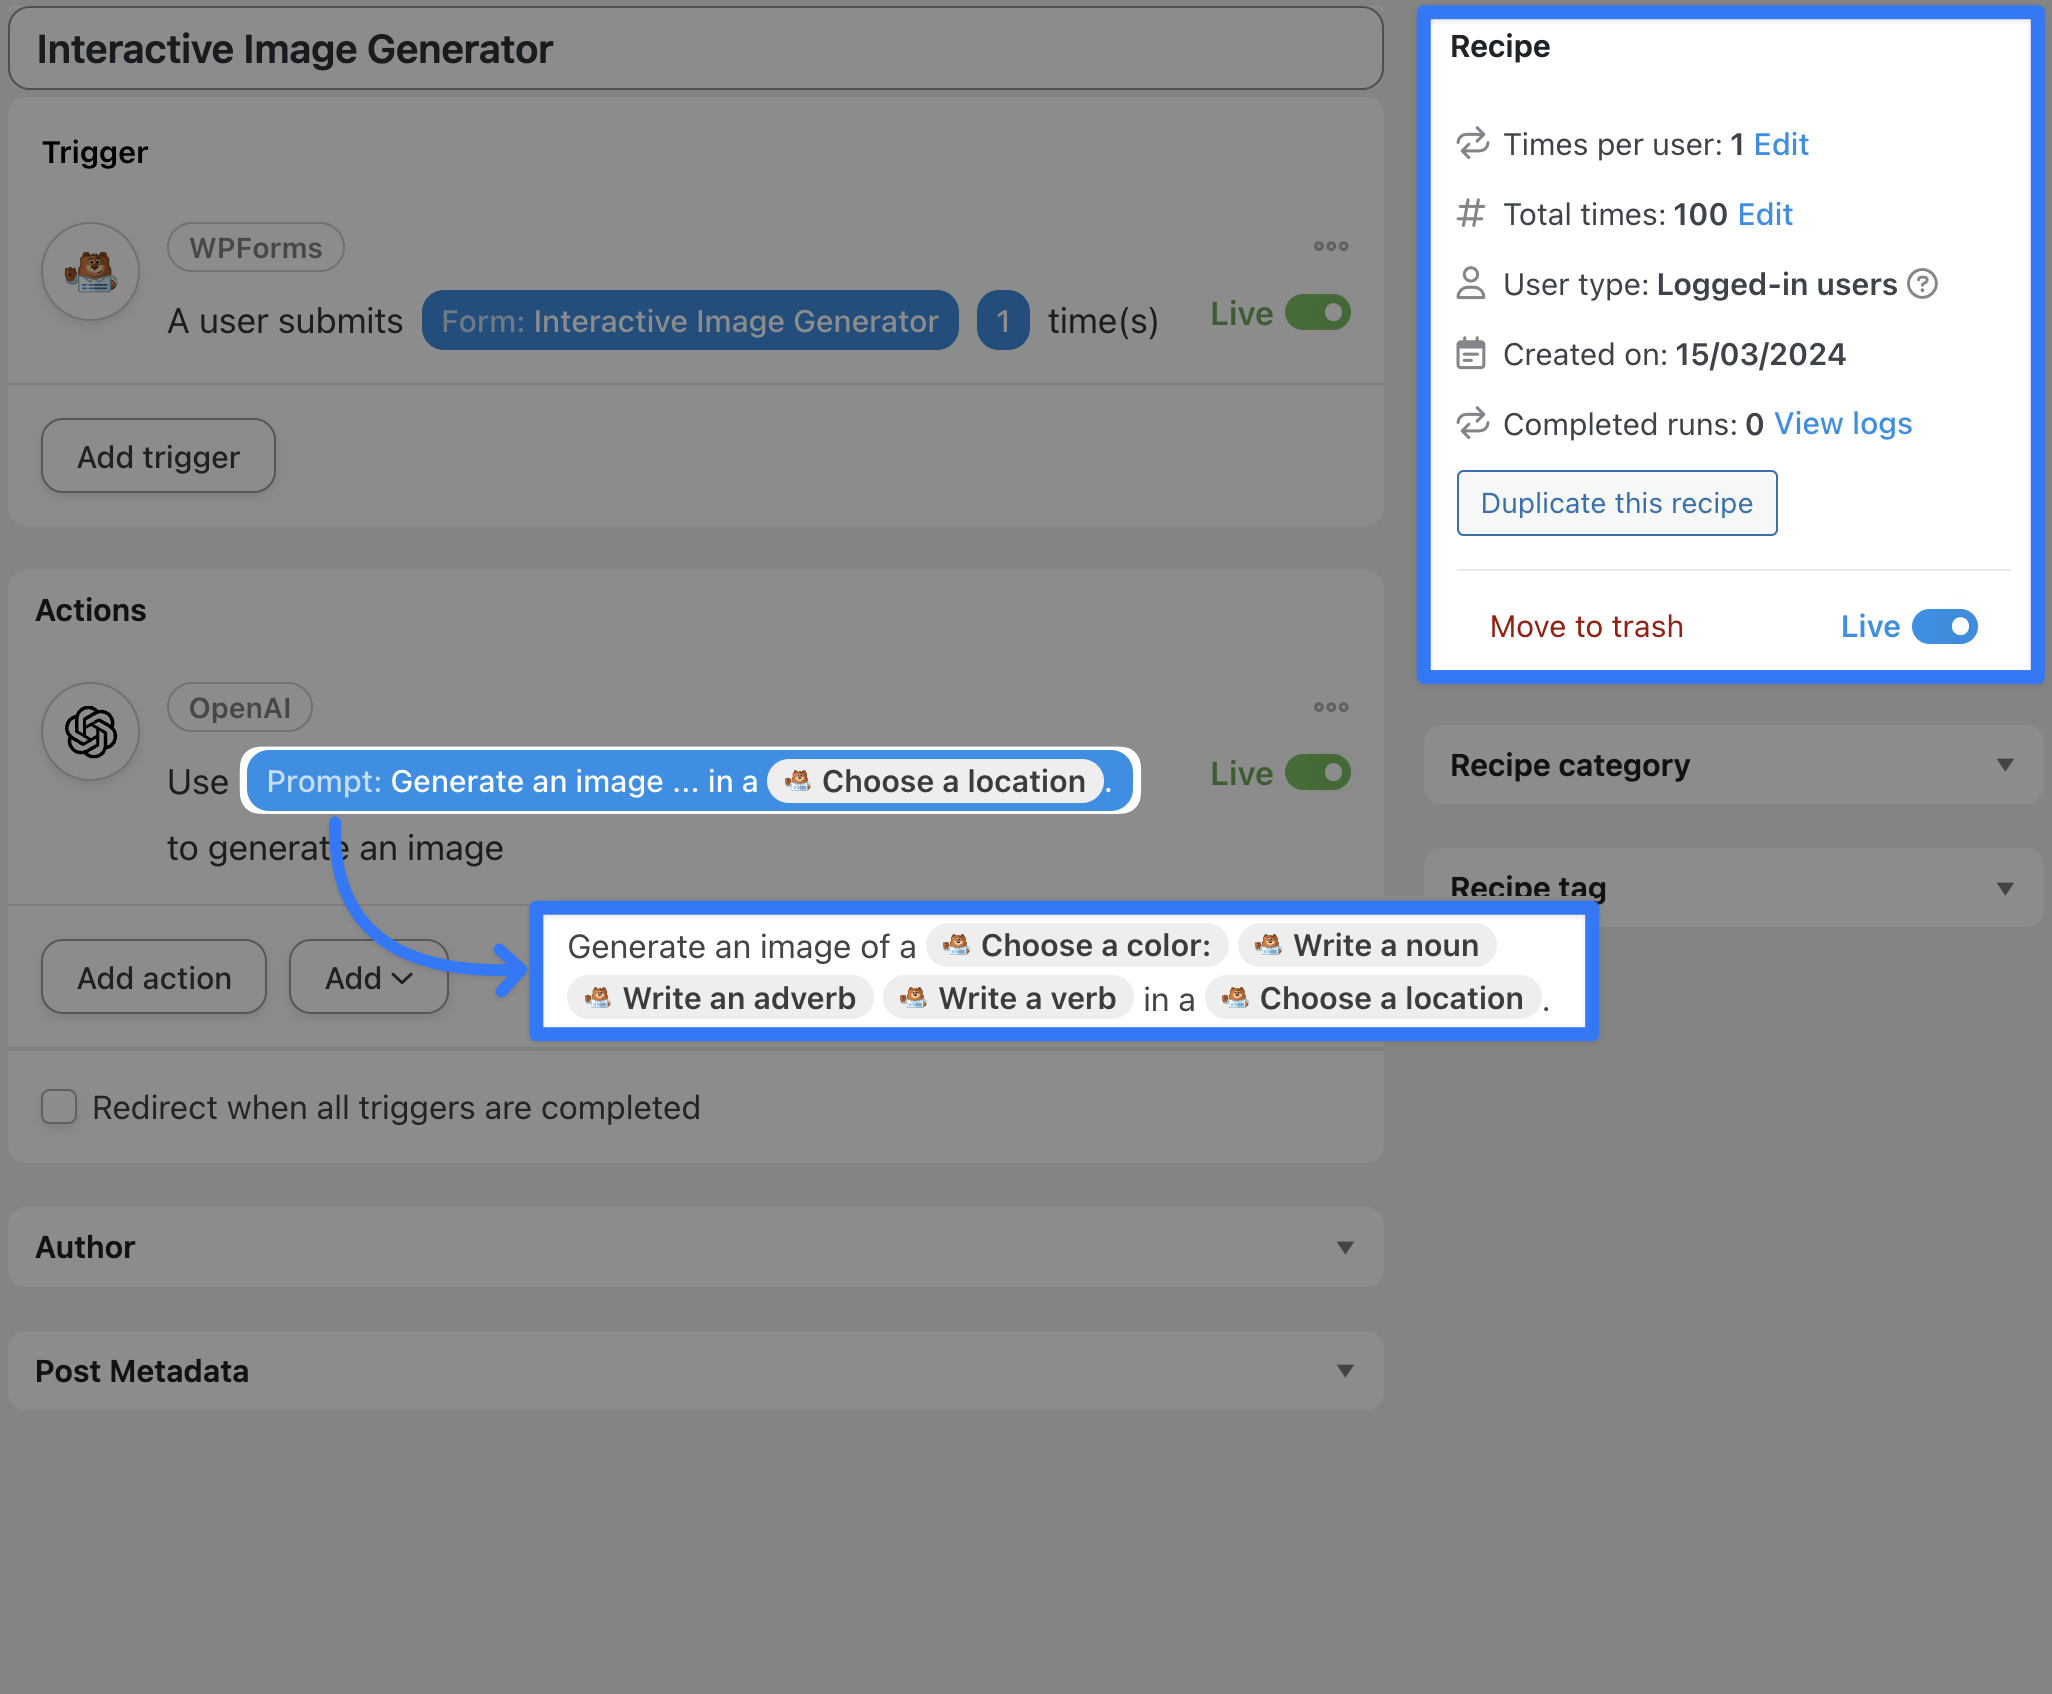2052x1694 pixels.
Task: Click the View logs link
Action: 1842,424
